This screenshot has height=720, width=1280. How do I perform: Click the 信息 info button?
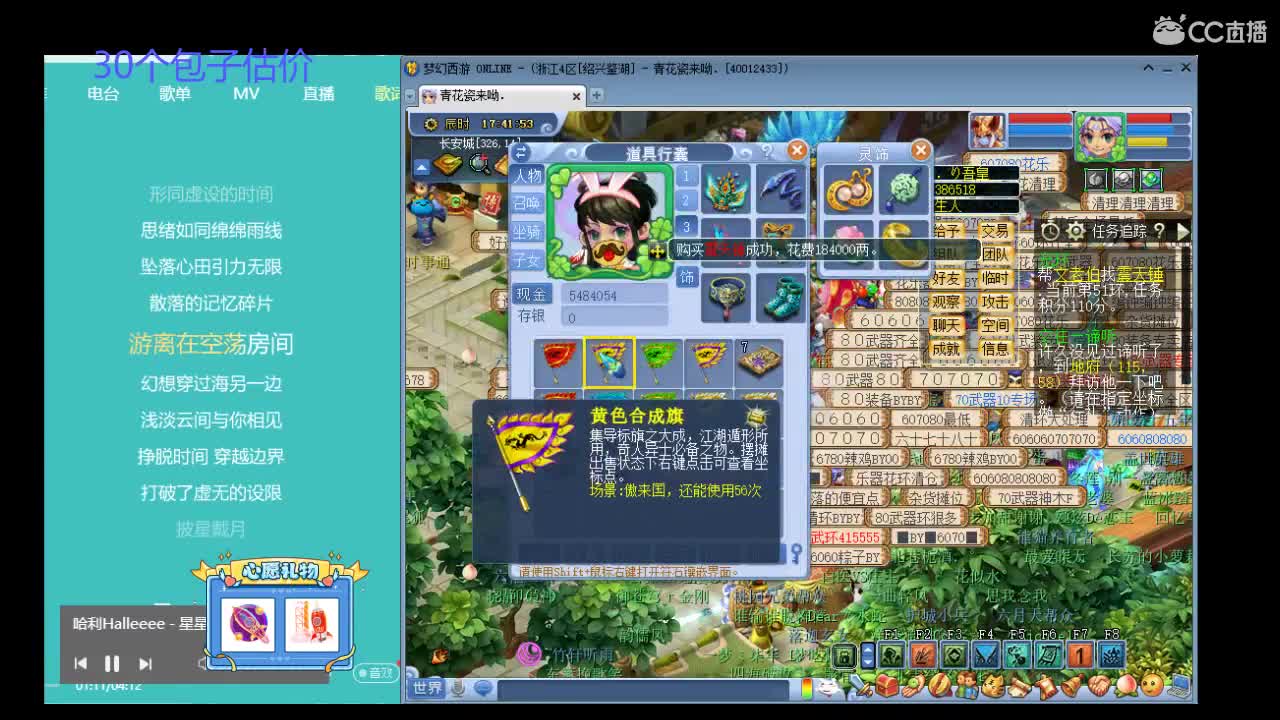995,349
